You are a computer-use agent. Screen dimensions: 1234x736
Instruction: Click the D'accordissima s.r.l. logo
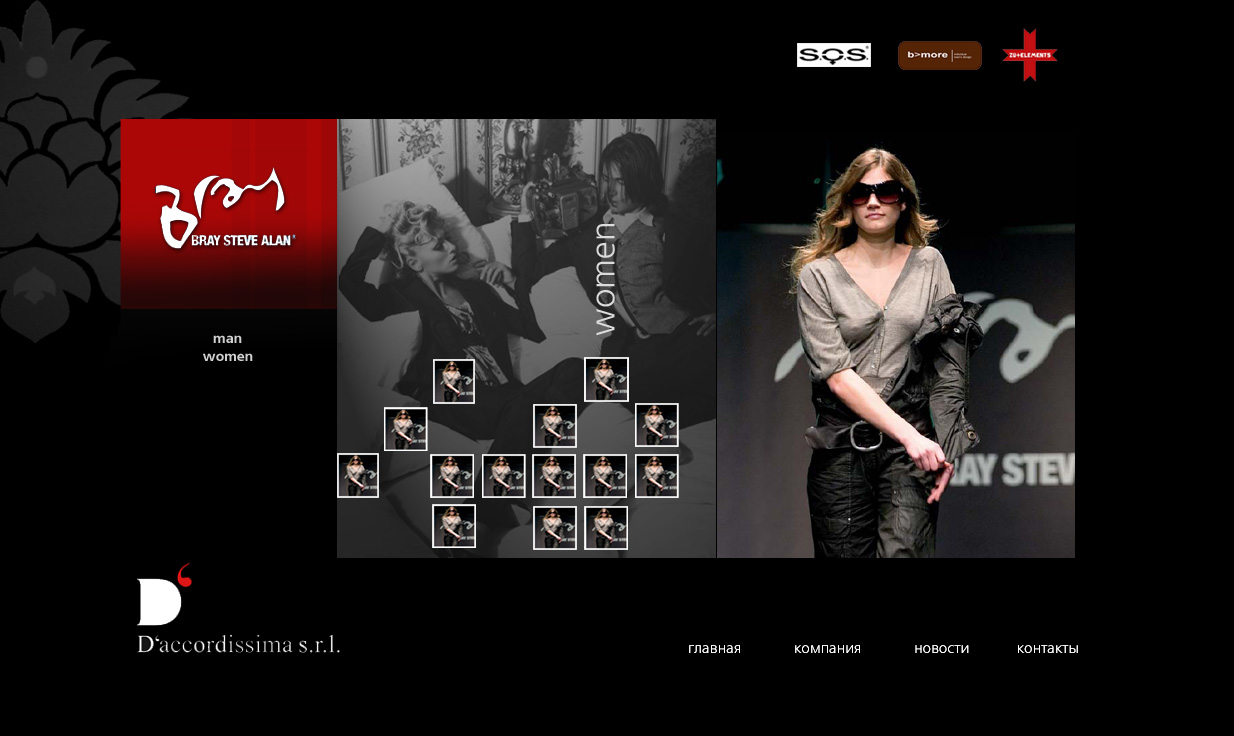[x=238, y=609]
